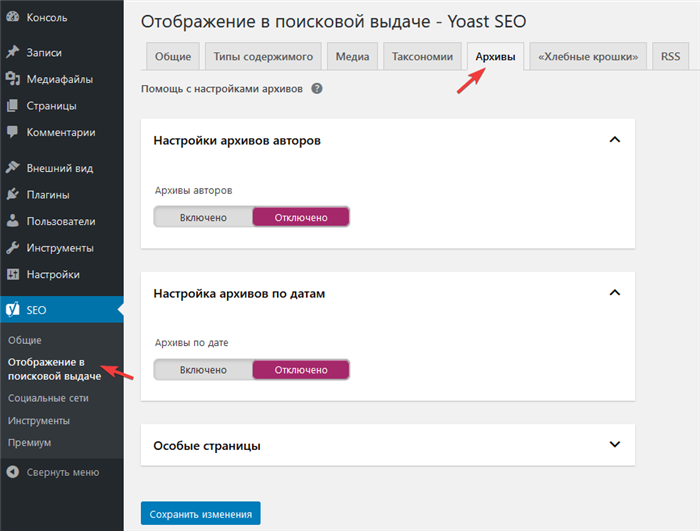Open Социальные сети in SEO submenu
Viewport: 700px width, 531px height.
point(48,398)
